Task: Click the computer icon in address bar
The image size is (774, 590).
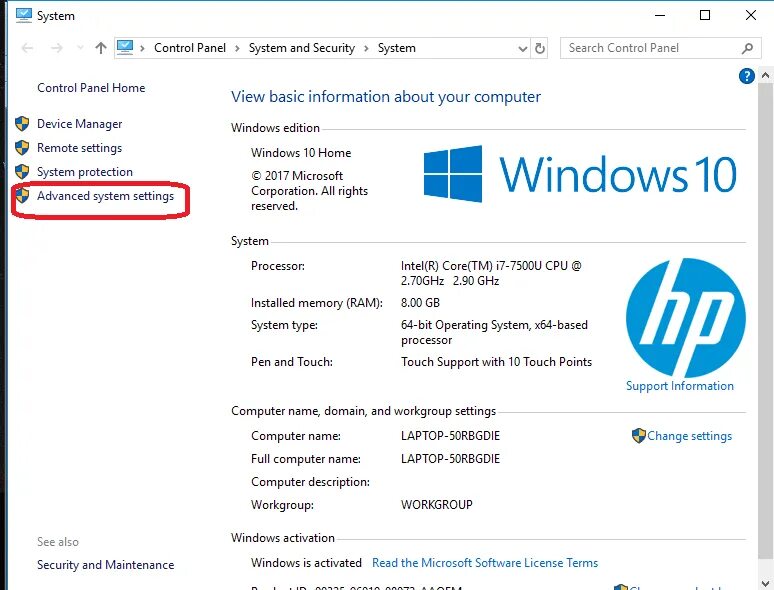Action: 125,47
